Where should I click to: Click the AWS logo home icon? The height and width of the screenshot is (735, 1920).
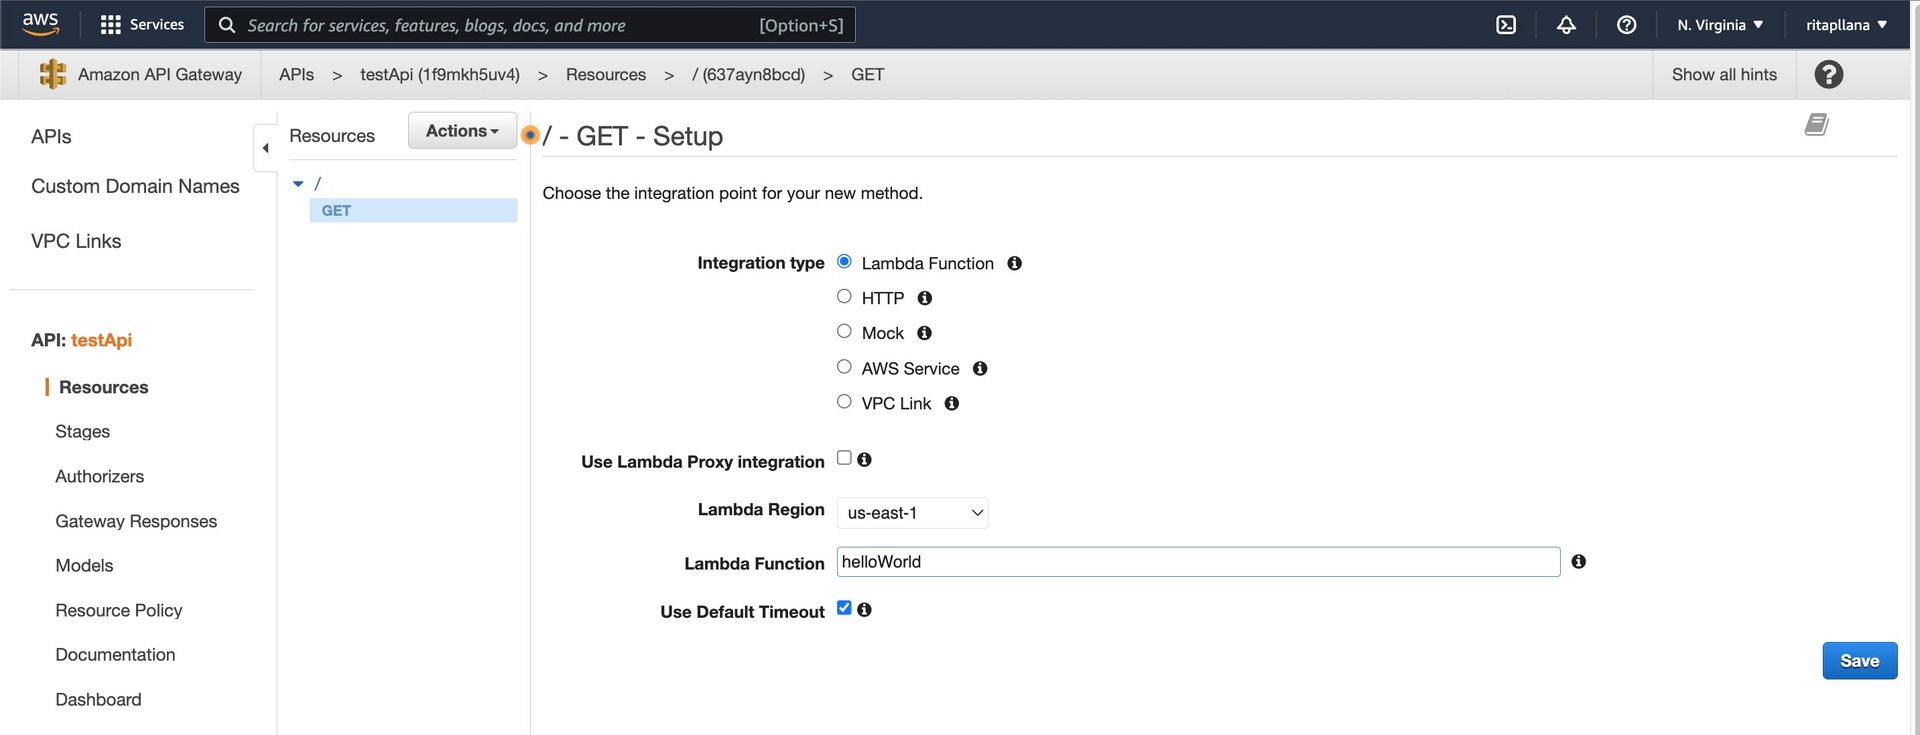click(41, 24)
